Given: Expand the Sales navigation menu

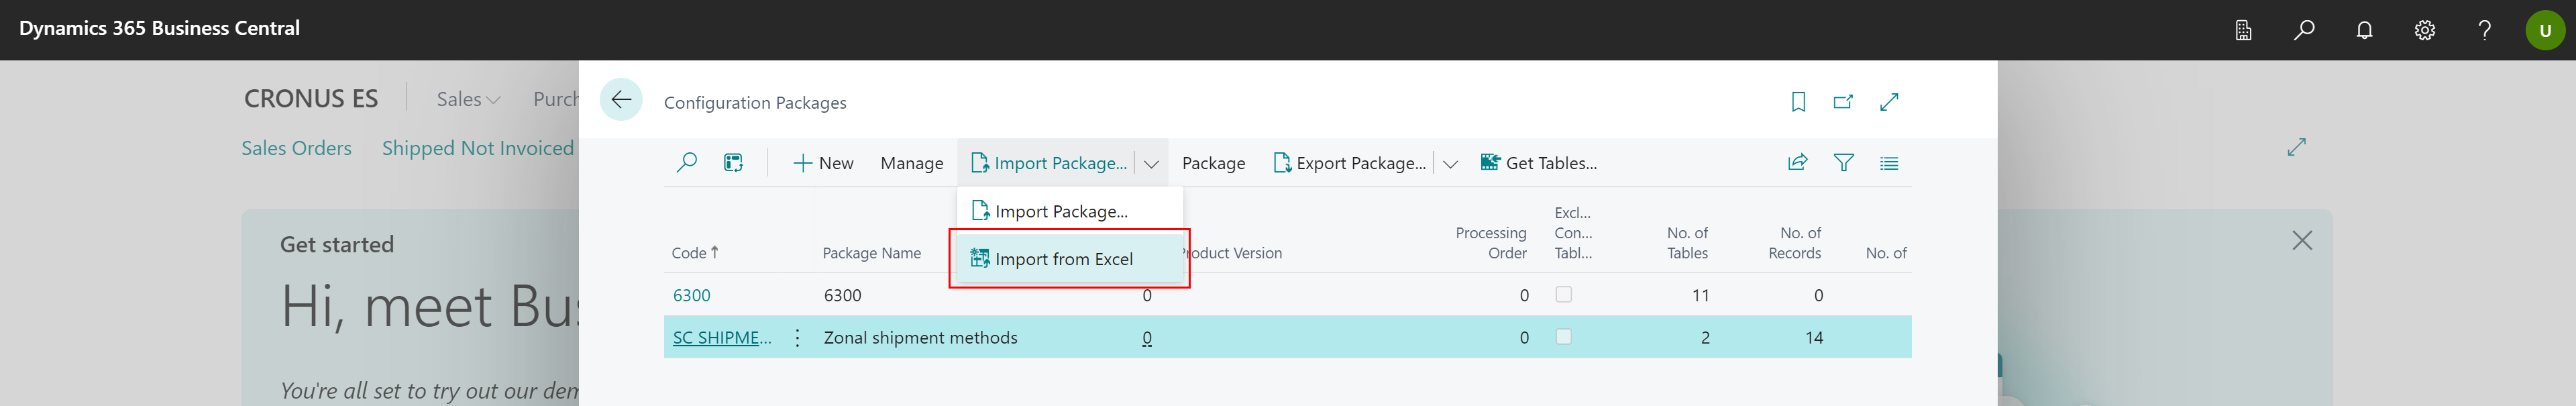Looking at the screenshot, I should point(468,99).
